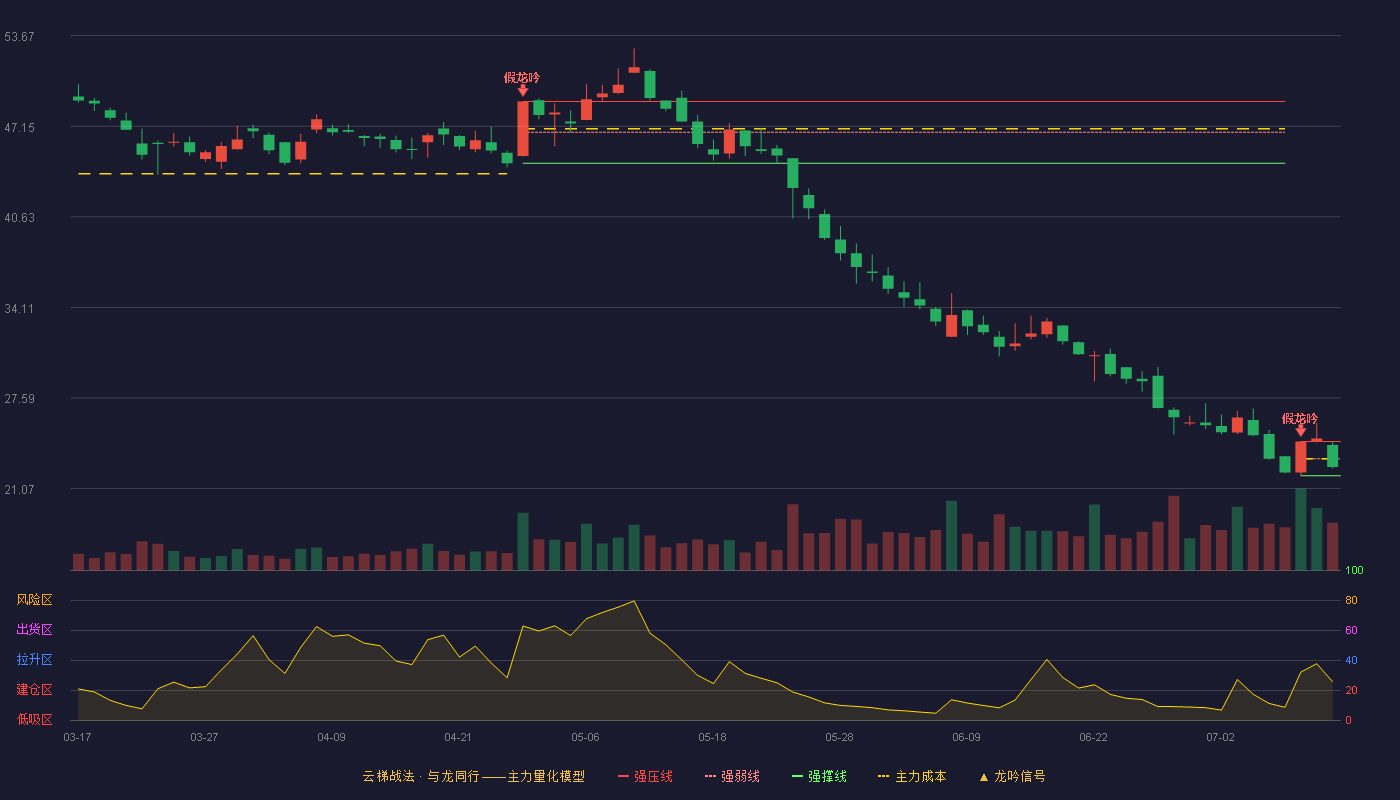Toggle the 强压线 legend item
This screenshot has width=1400, height=800.
(645, 776)
